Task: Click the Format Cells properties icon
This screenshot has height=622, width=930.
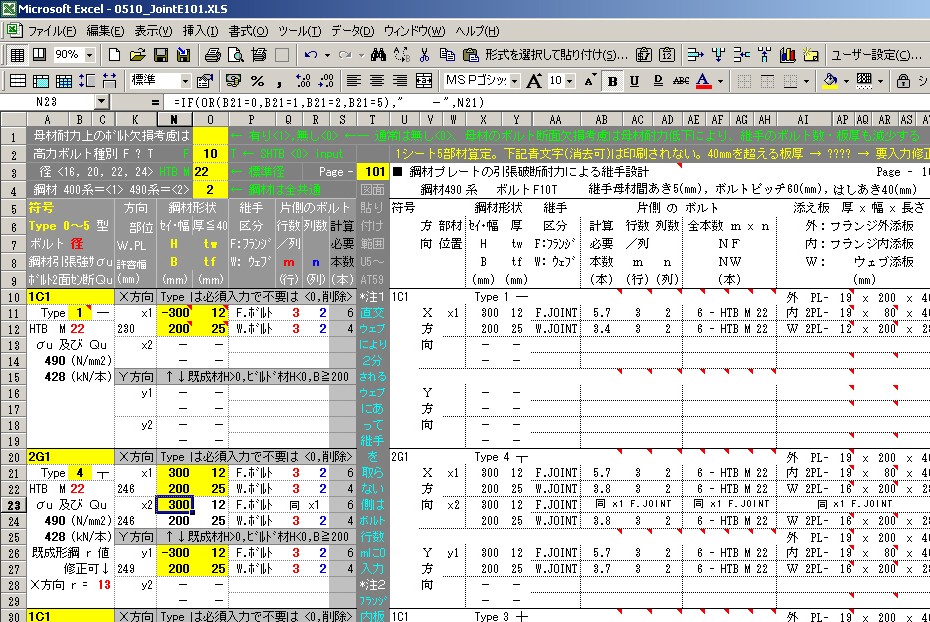Action: [205, 81]
